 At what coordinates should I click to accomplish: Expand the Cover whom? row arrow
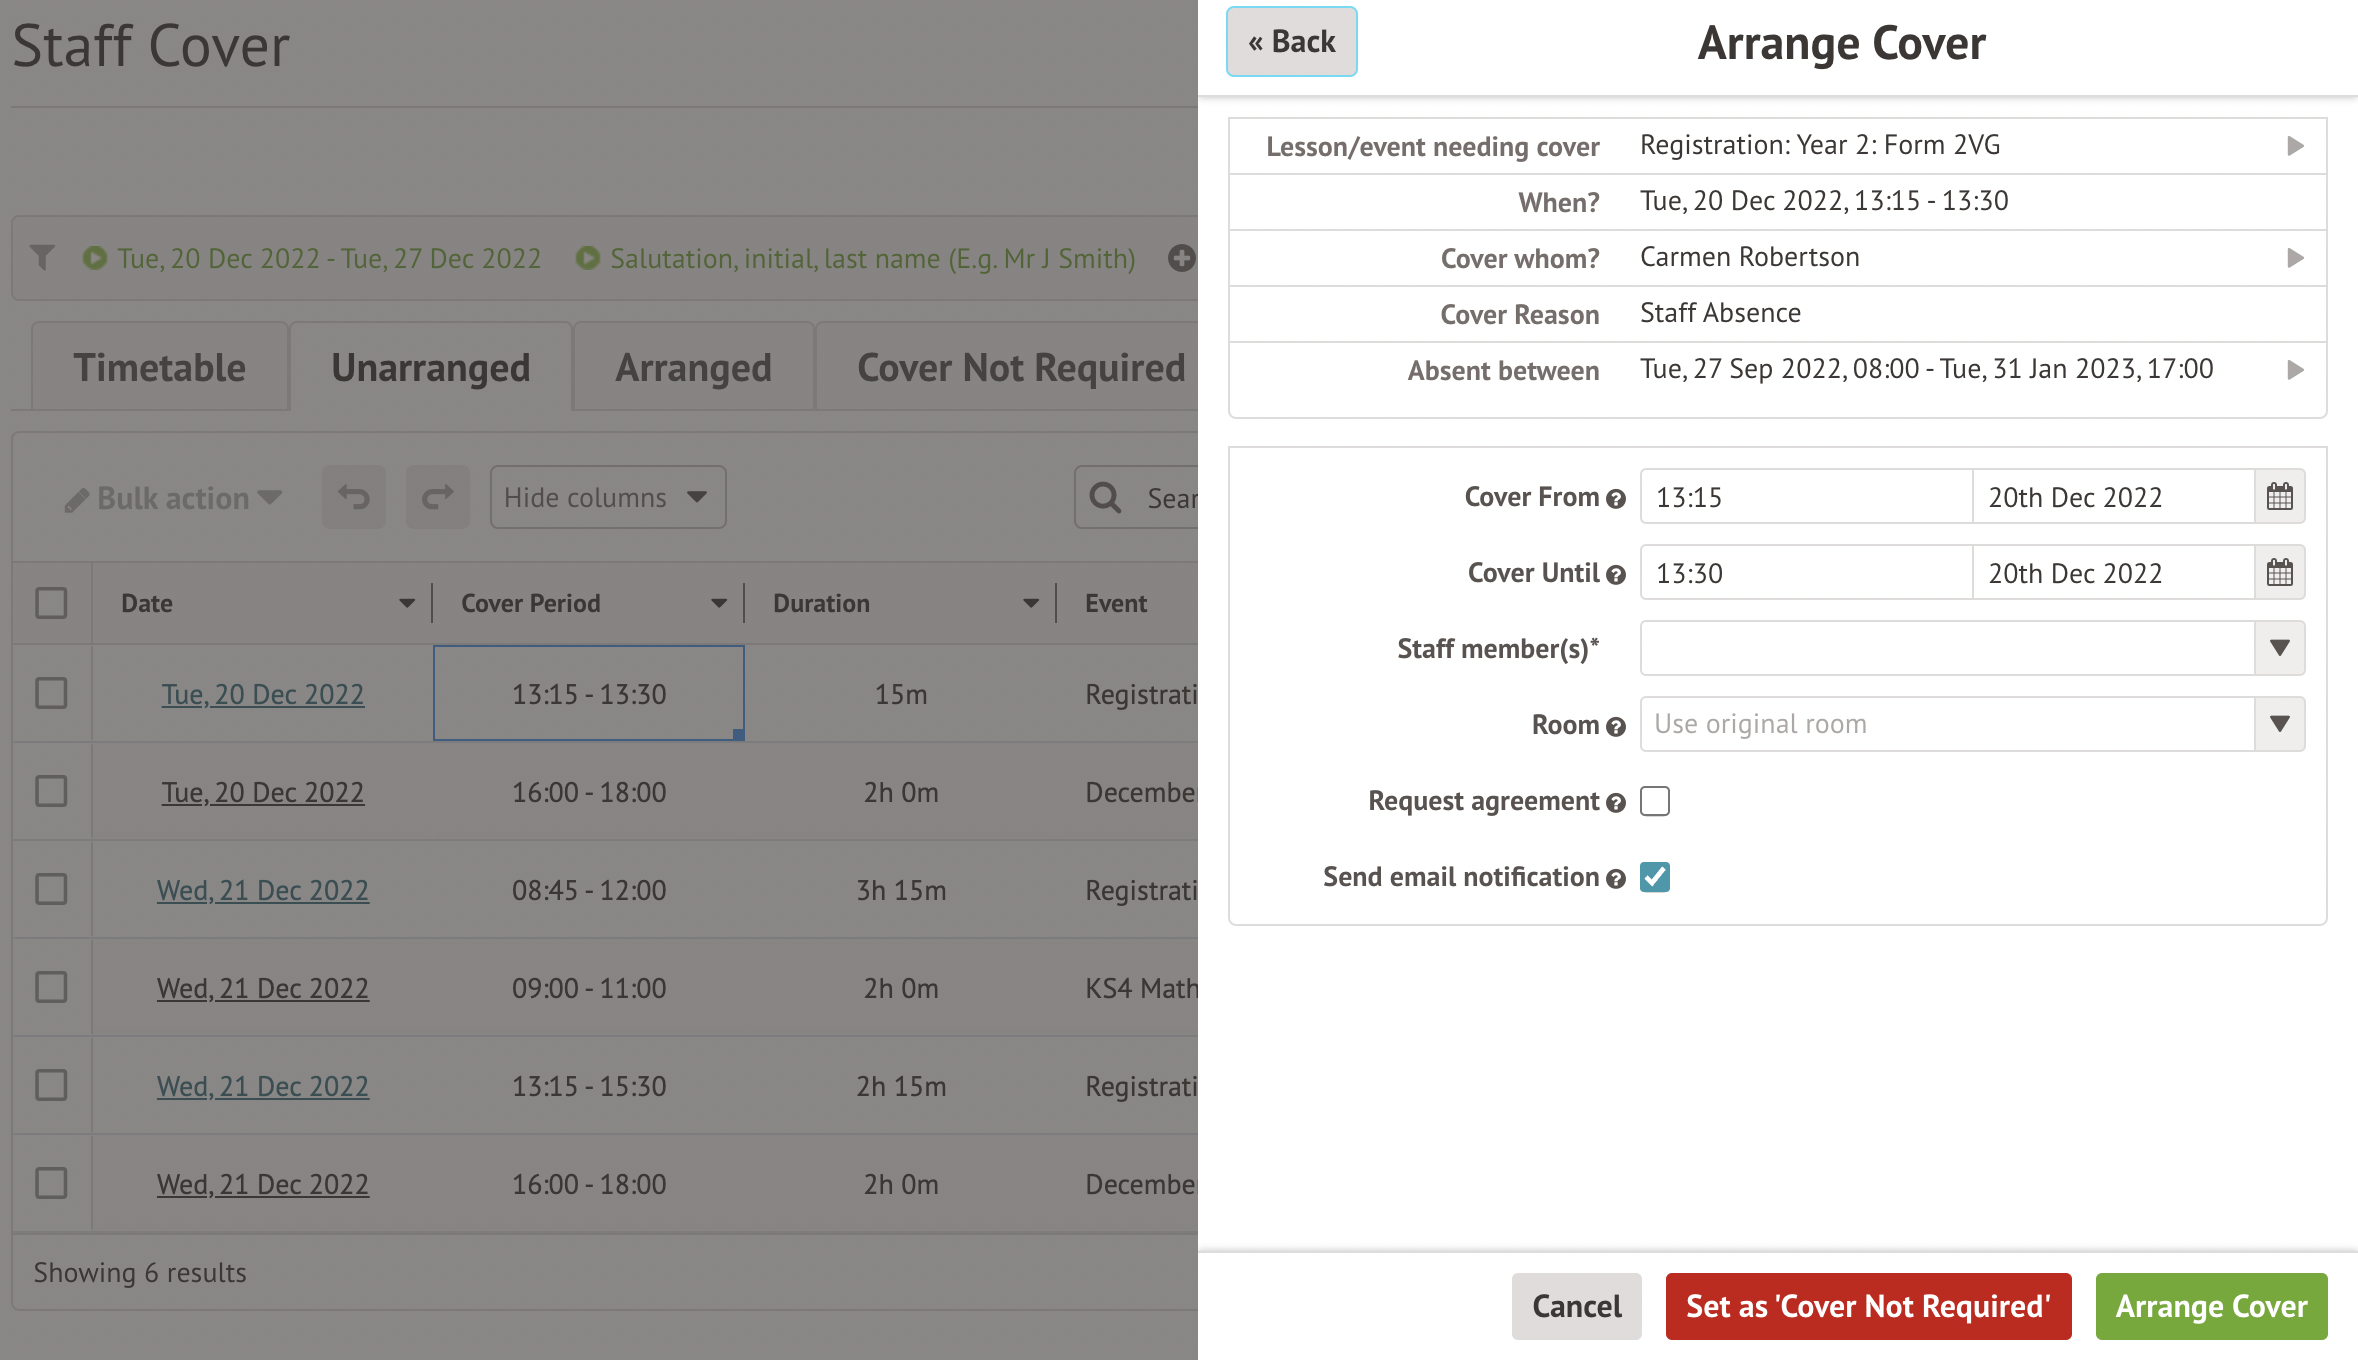(x=2295, y=258)
